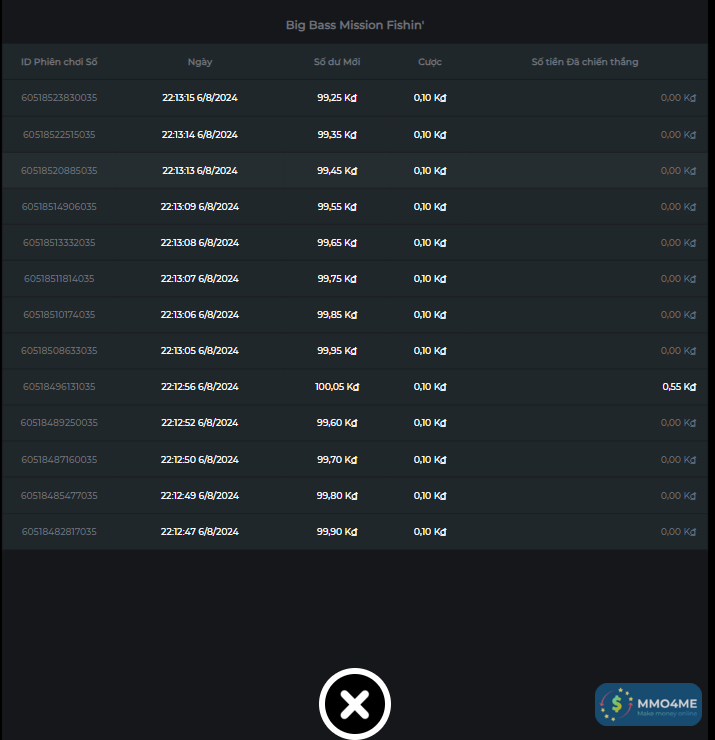Select session ID 60518523830035

[59, 98]
